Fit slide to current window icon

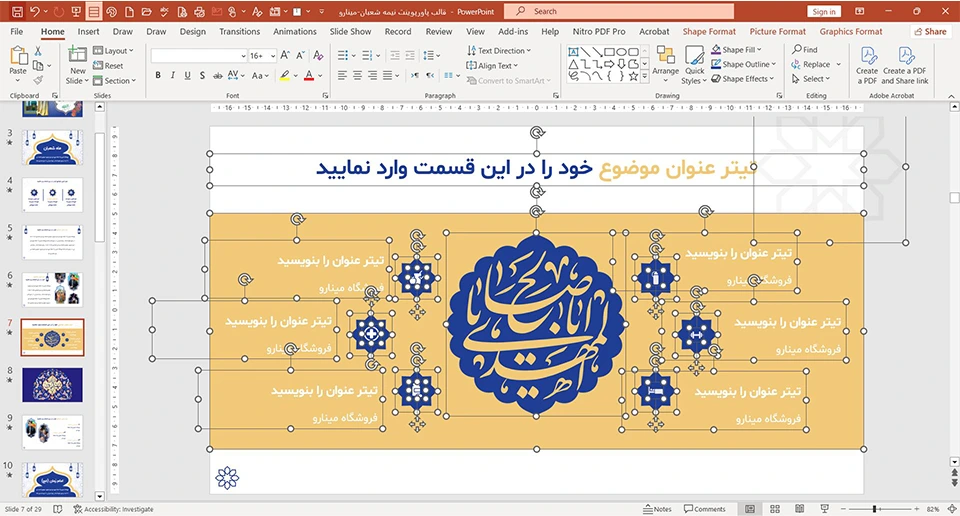tap(952, 509)
